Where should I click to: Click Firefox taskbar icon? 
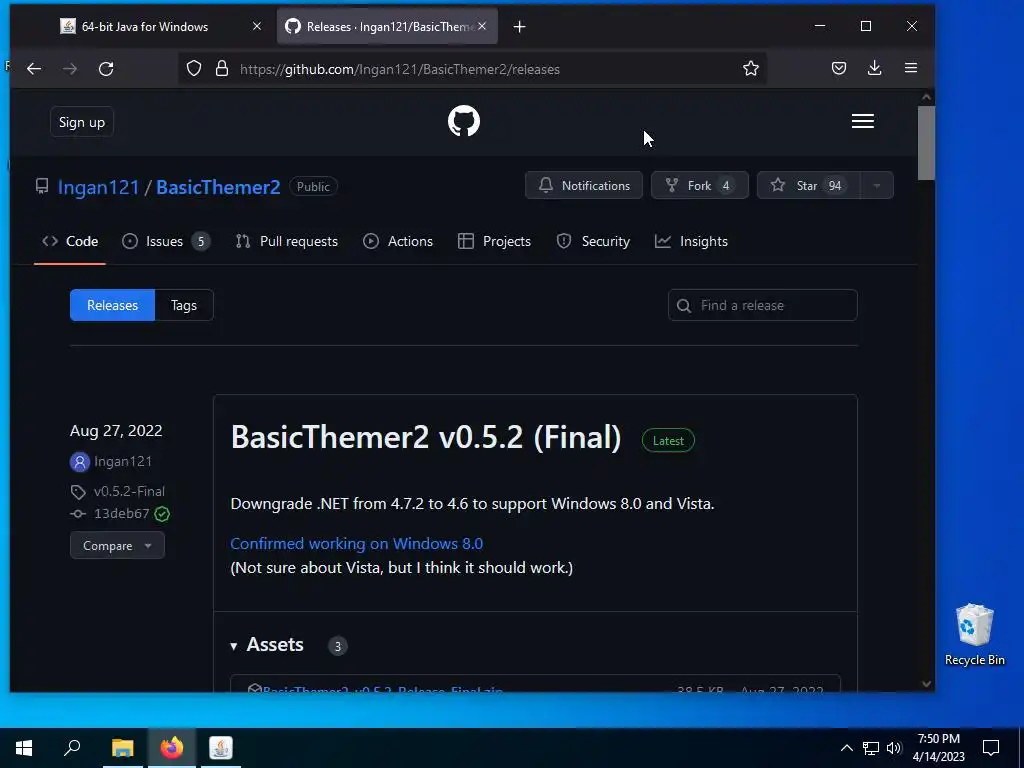(172, 748)
